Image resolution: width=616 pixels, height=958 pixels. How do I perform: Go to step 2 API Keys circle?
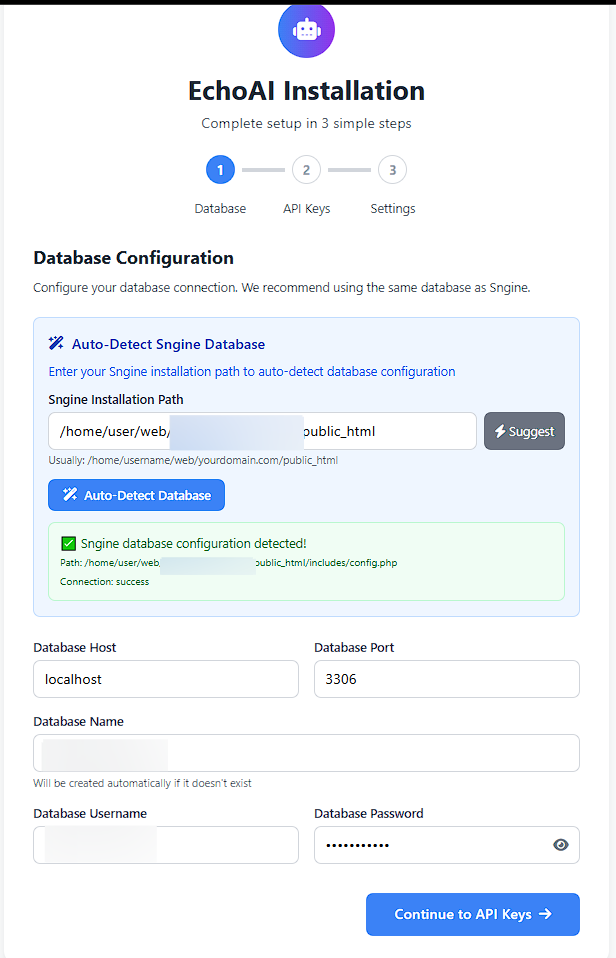(x=306, y=170)
